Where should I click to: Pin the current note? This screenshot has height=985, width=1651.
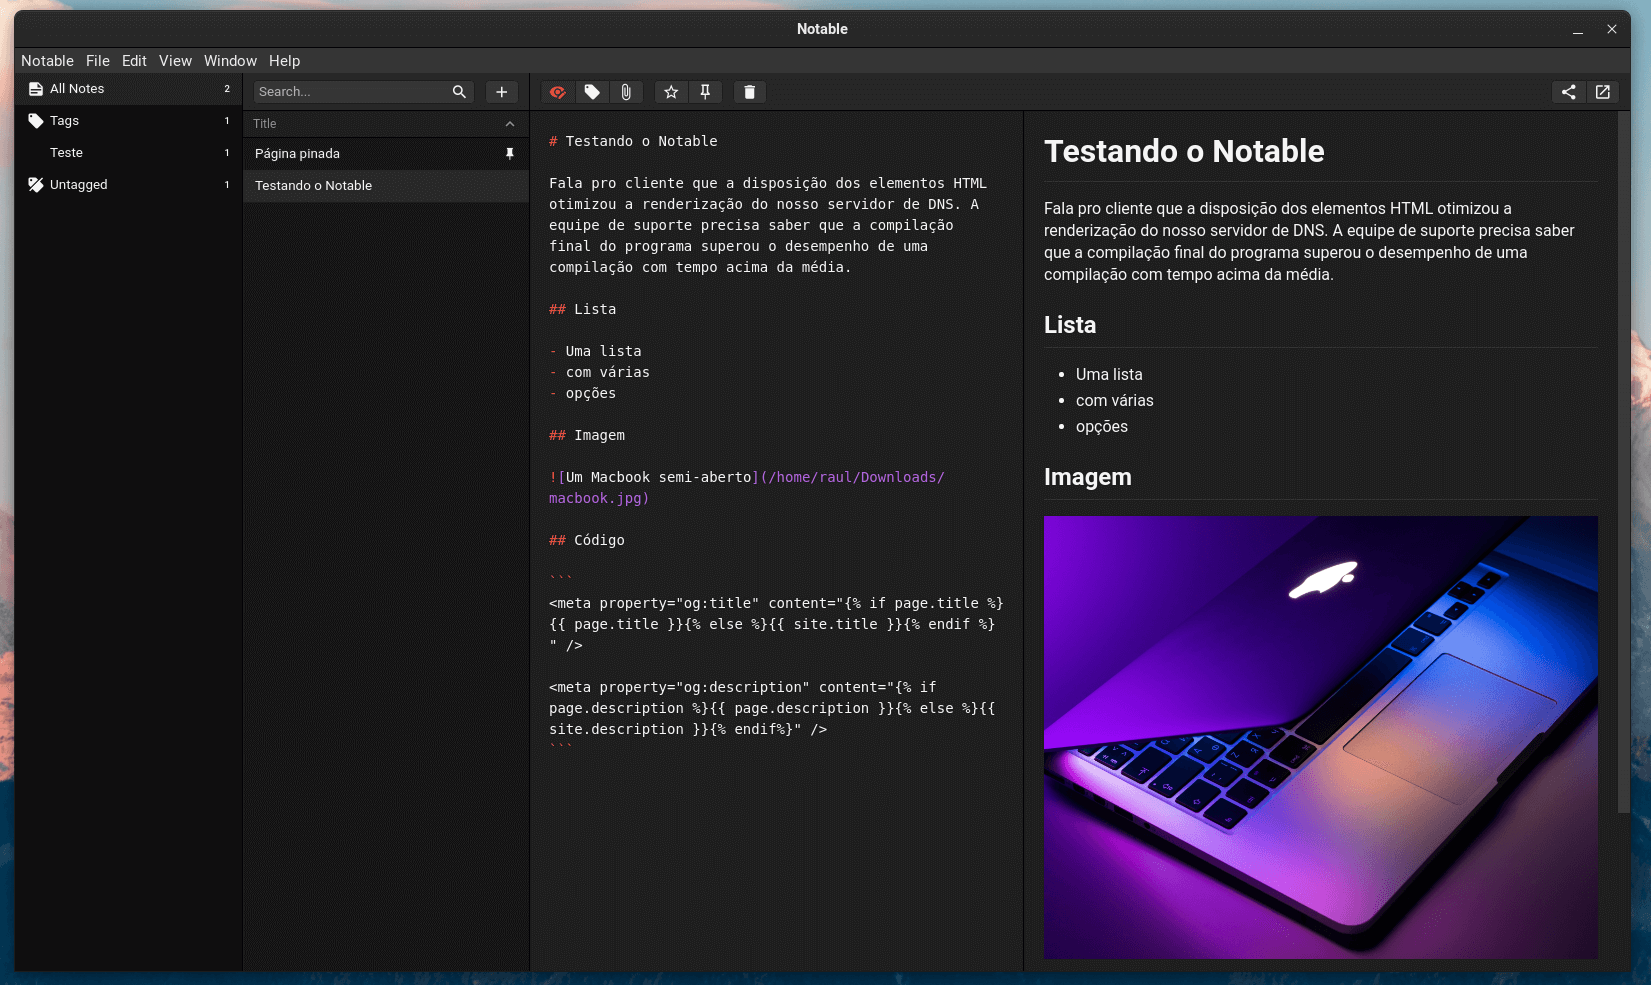tap(705, 92)
